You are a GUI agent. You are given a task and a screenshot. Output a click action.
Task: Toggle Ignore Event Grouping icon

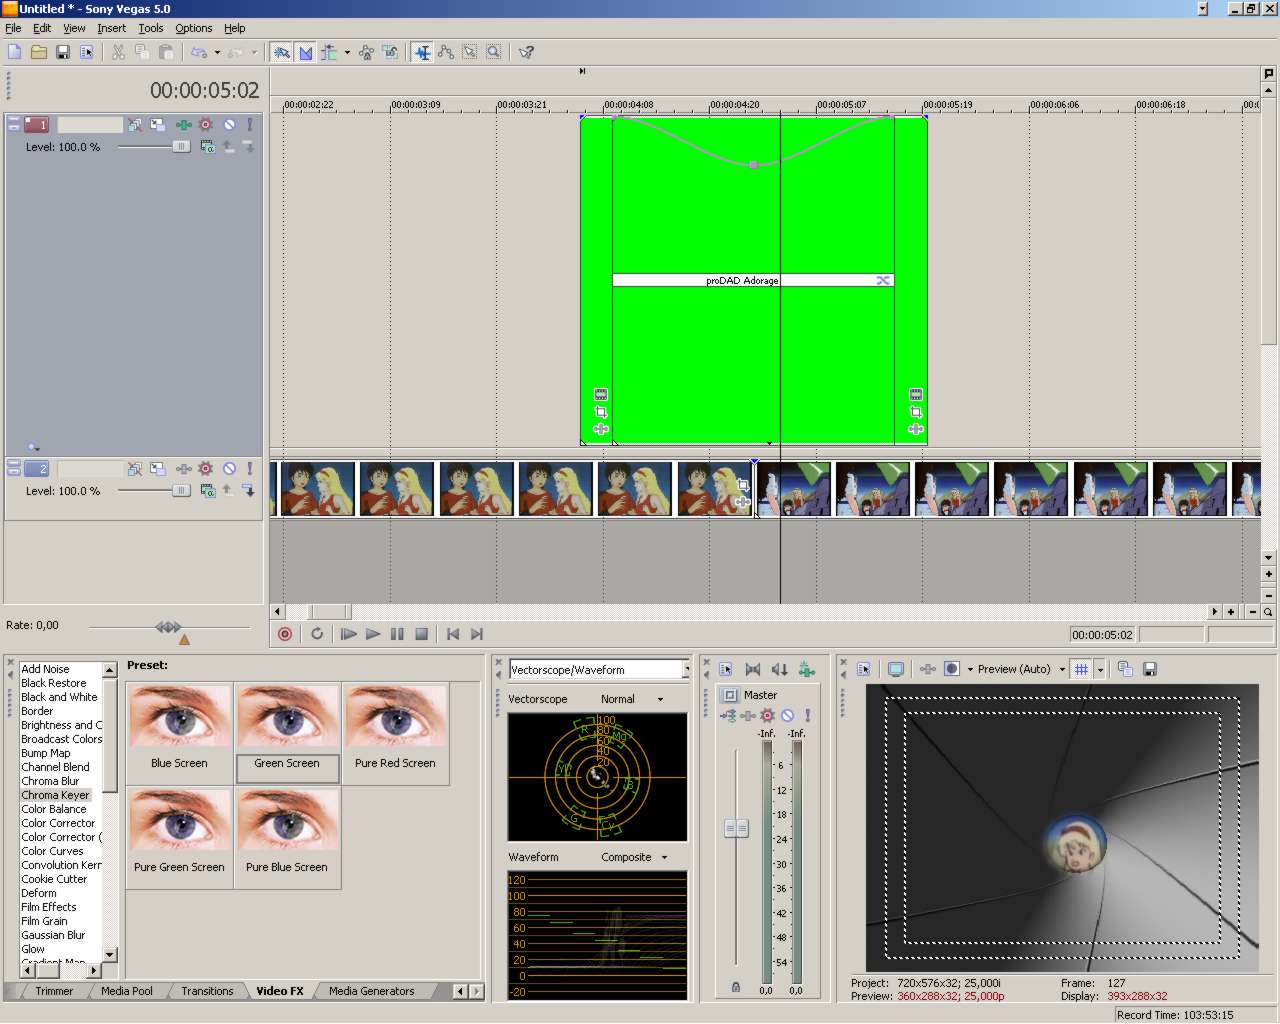pos(390,52)
